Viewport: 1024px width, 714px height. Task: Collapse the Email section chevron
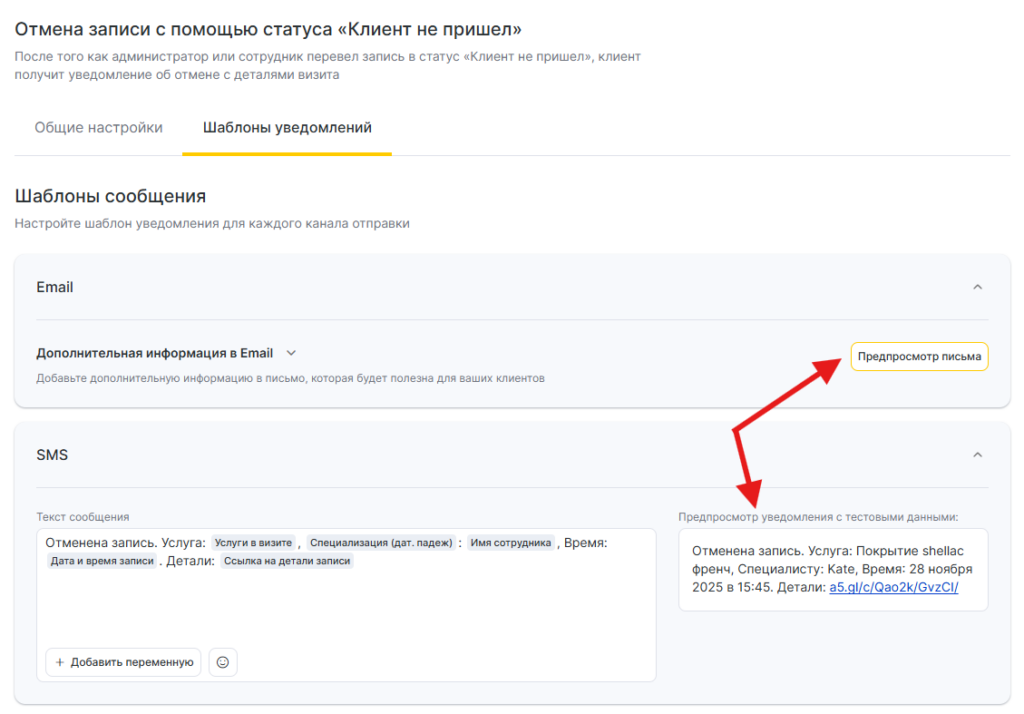977,287
